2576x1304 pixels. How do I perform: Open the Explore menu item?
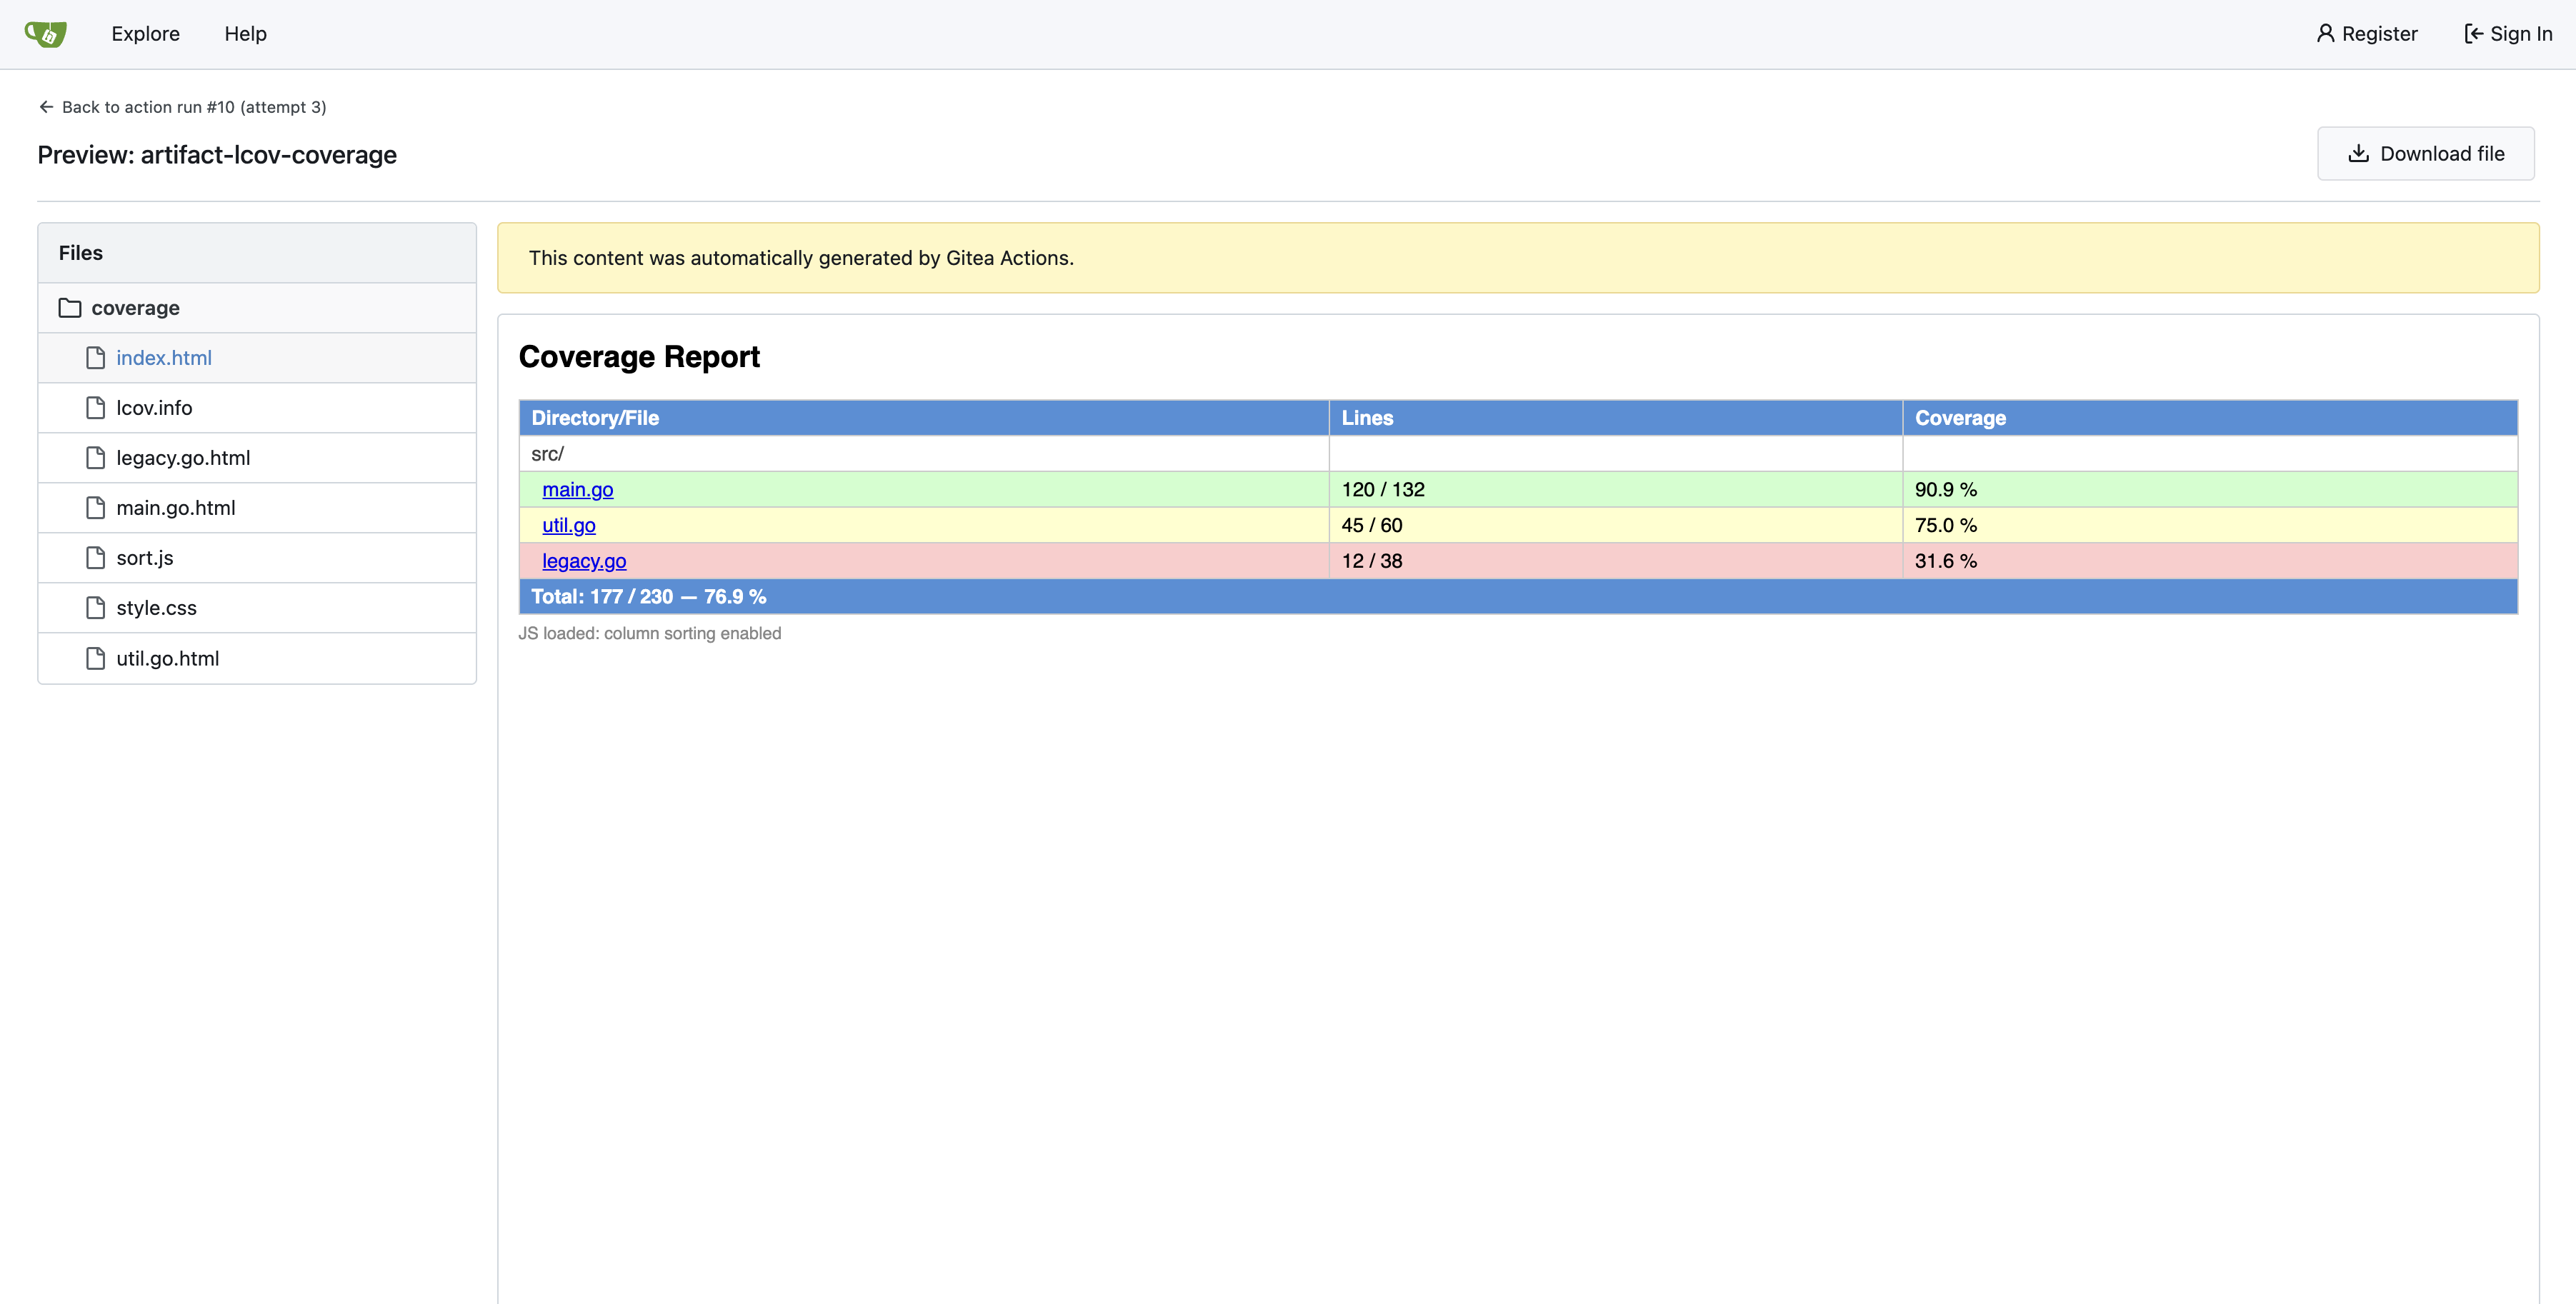(146, 34)
